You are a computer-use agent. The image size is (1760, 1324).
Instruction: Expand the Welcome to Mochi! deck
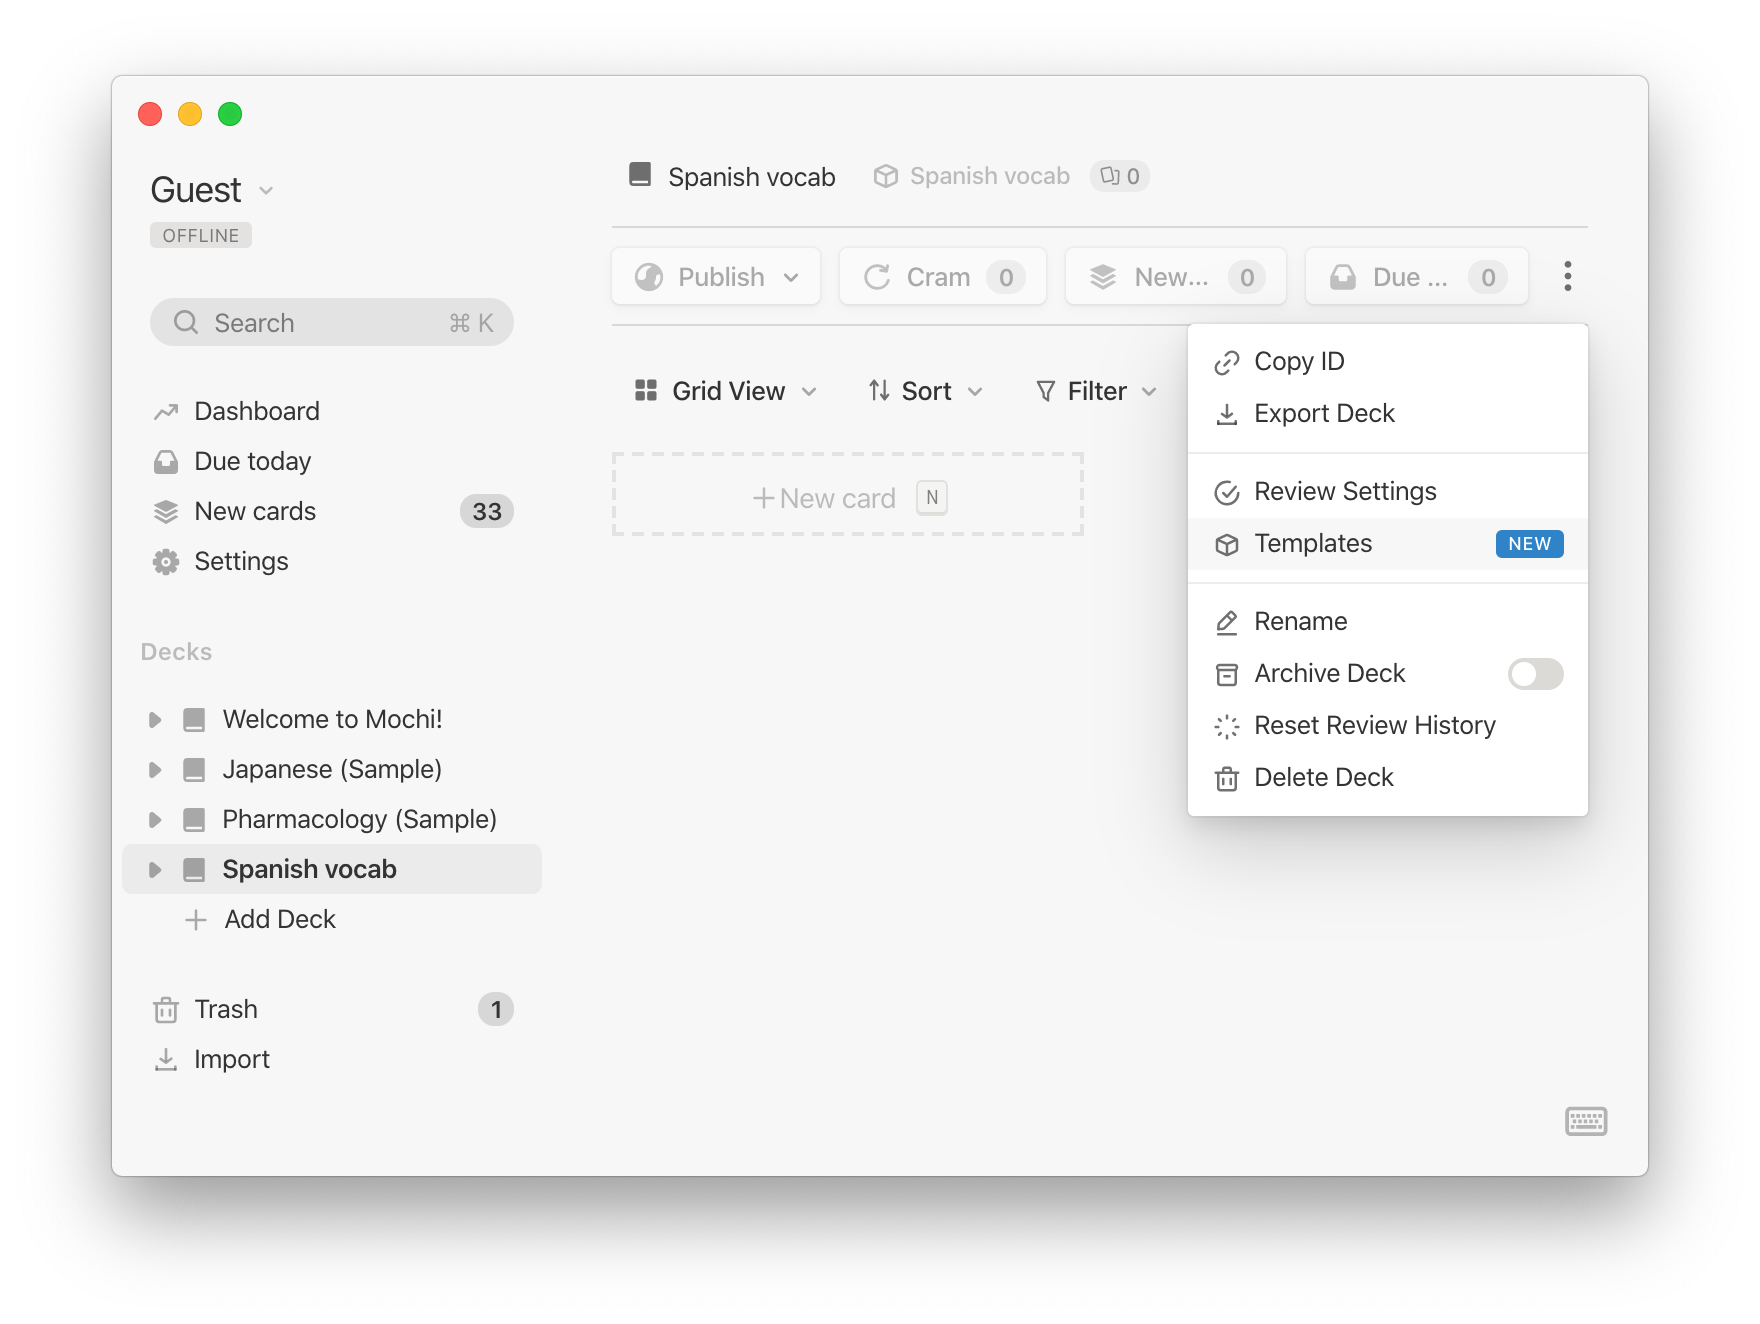click(x=155, y=719)
